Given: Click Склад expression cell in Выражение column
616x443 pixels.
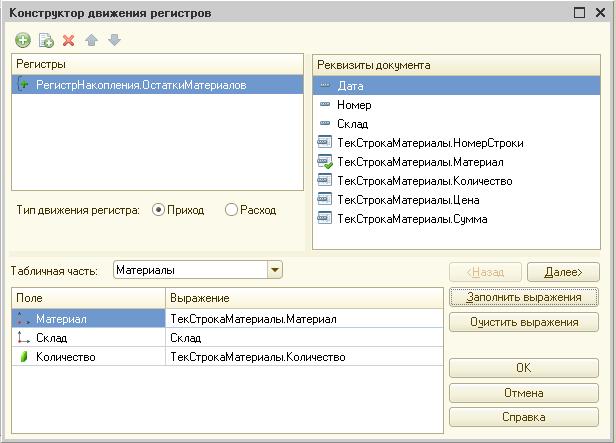Looking at the screenshot, I should tap(304, 337).
